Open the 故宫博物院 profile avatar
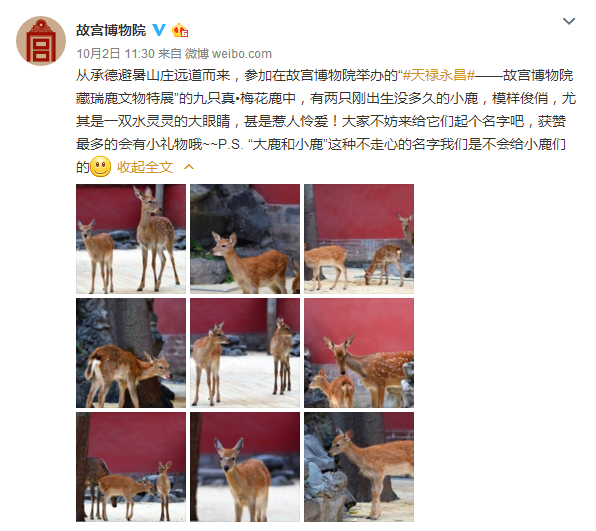Image resolution: width=596 pixels, height=531 pixels. (41, 41)
